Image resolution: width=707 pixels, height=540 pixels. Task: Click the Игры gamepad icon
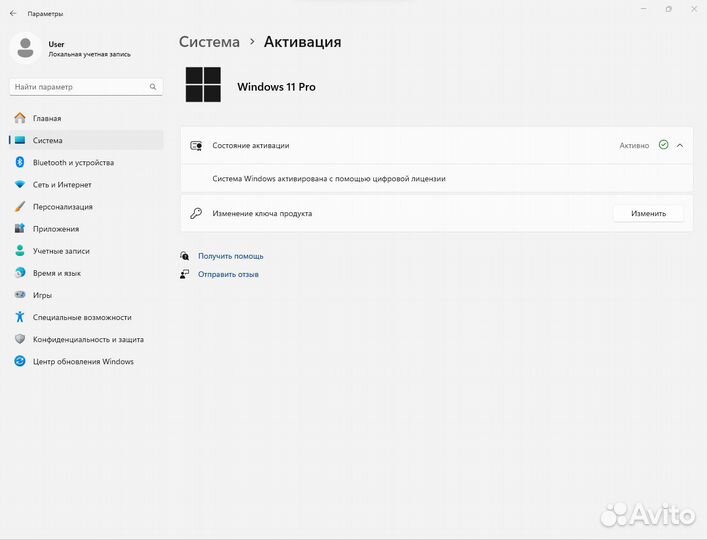[20, 295]
